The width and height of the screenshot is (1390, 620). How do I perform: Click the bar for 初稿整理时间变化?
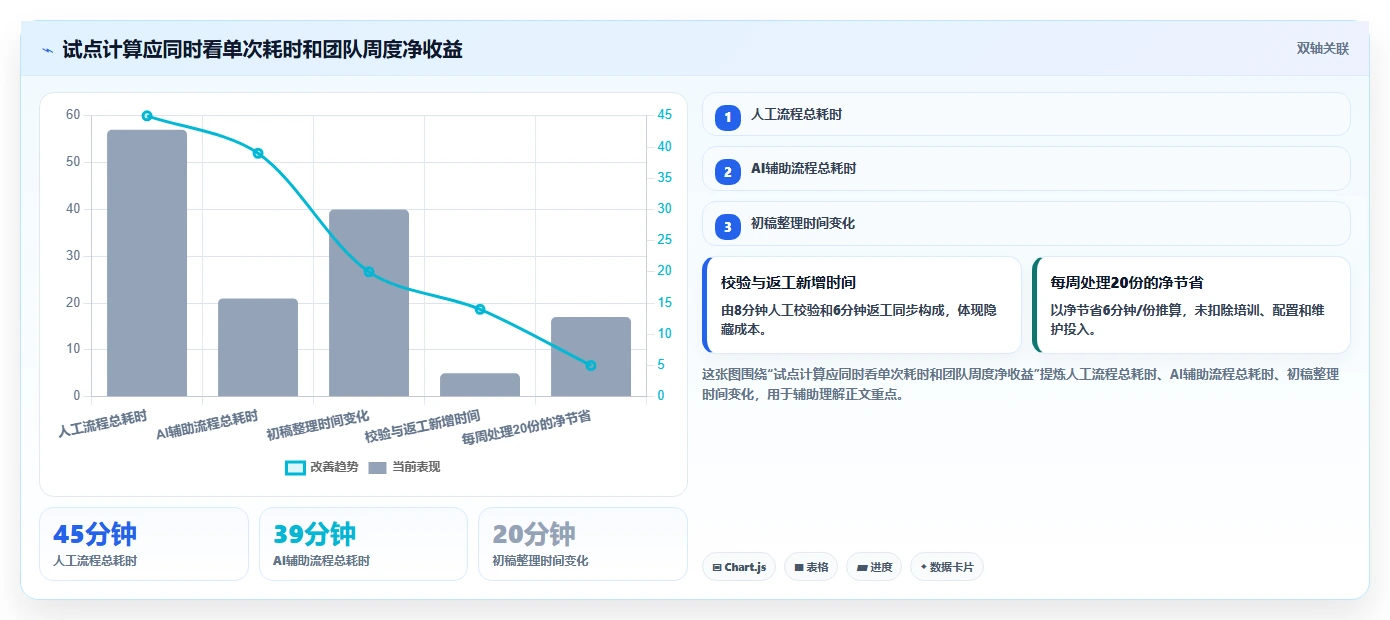click(369, 303)
